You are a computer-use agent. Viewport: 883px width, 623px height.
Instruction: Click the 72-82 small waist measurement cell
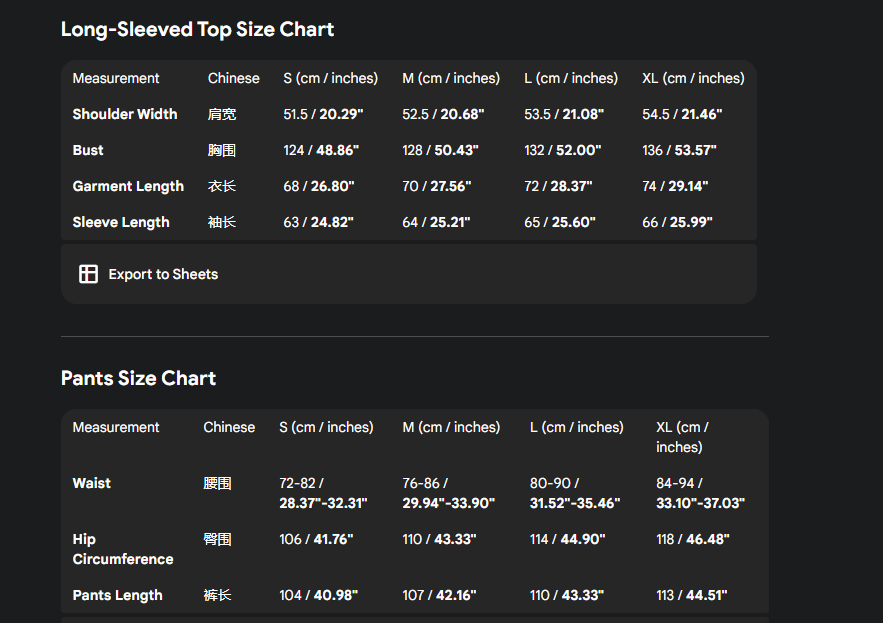coord(323,493)
